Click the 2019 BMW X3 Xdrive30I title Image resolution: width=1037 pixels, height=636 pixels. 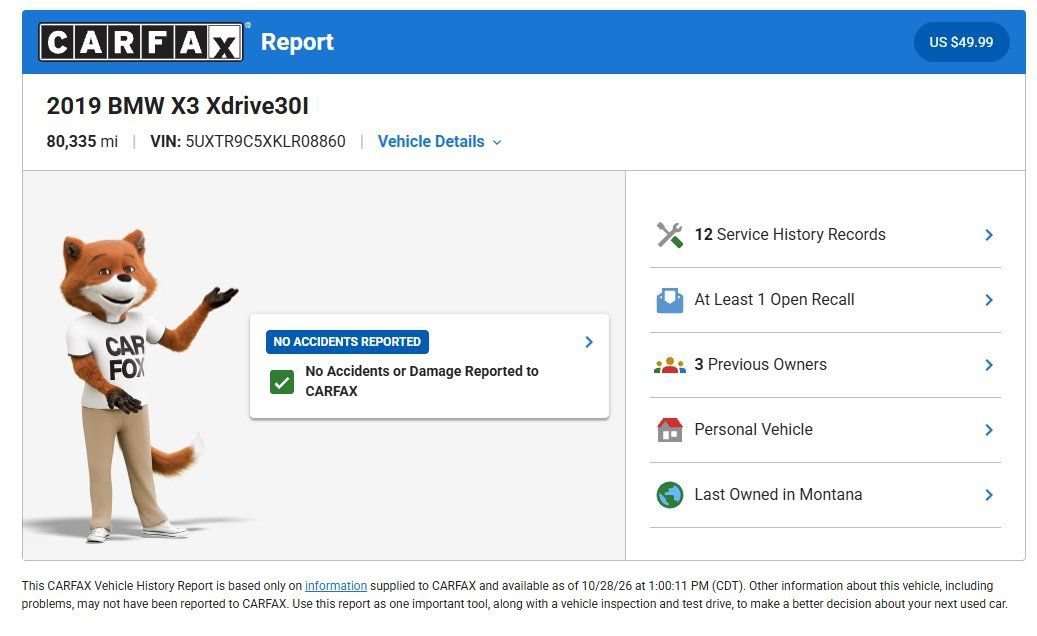177,106
